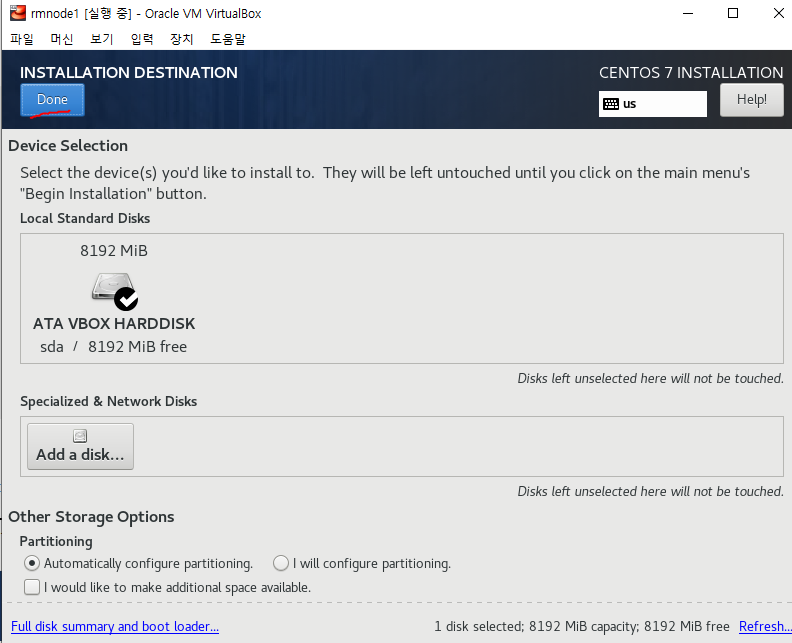Click the keyboard icon beside us
The width and height of the screenshot is (792, 643).
[x=611, y=104]
